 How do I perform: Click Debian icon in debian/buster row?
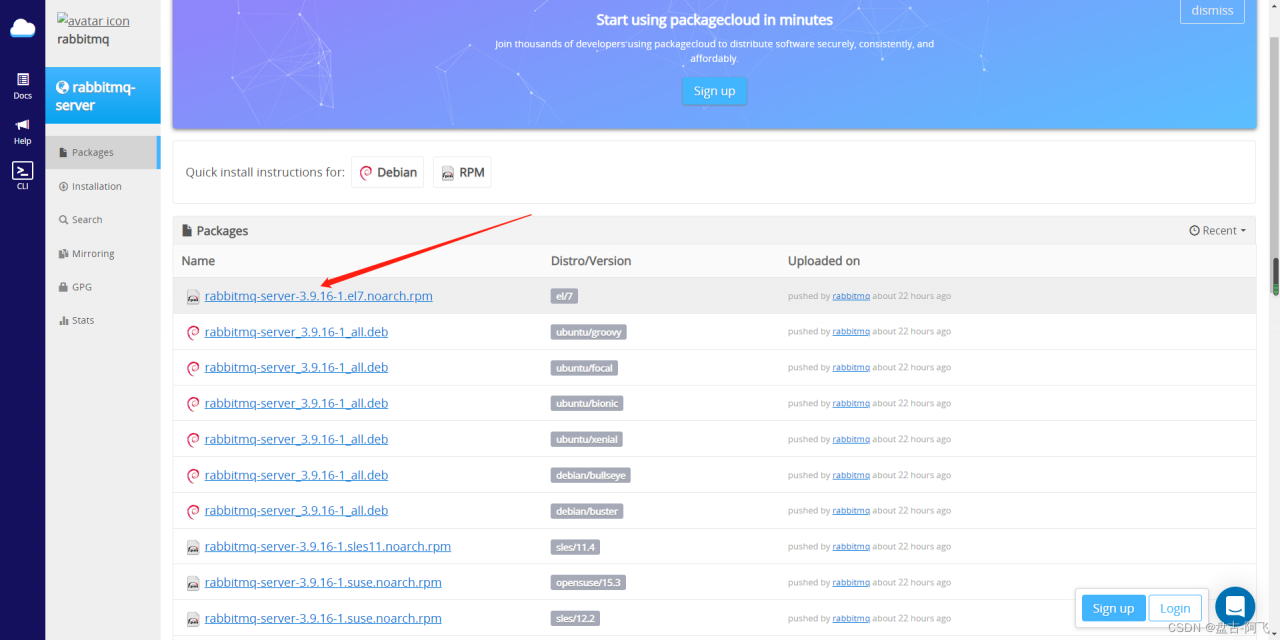click(x=193, y=511)
